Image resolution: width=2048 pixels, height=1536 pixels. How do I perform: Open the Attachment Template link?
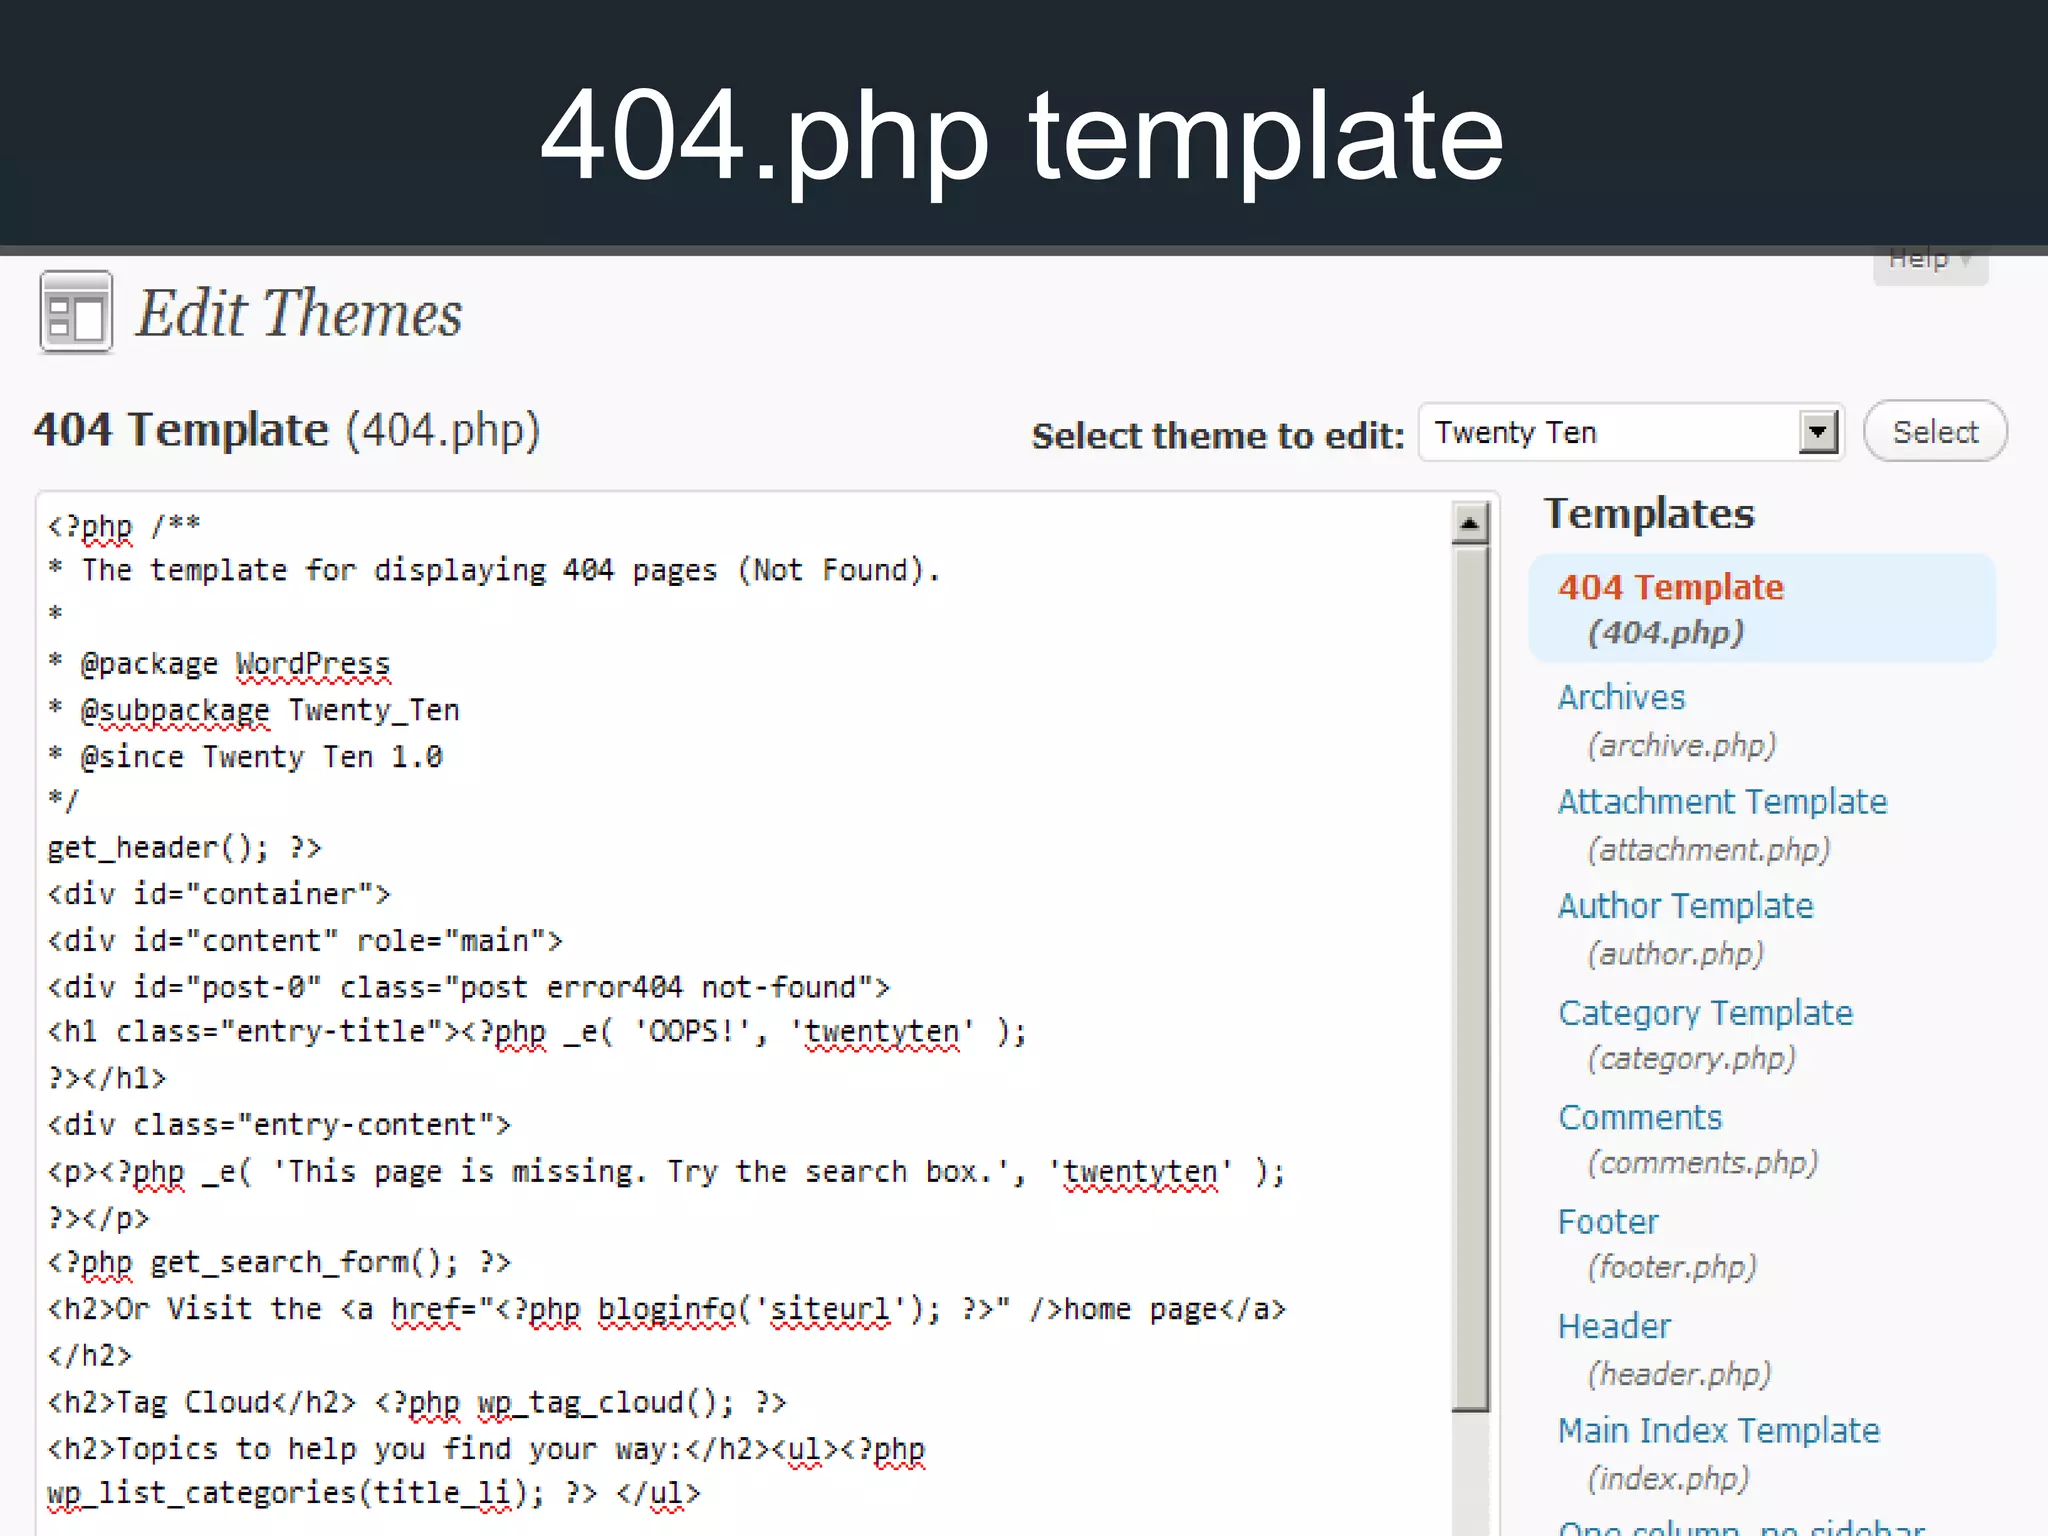coord(1722,801)
